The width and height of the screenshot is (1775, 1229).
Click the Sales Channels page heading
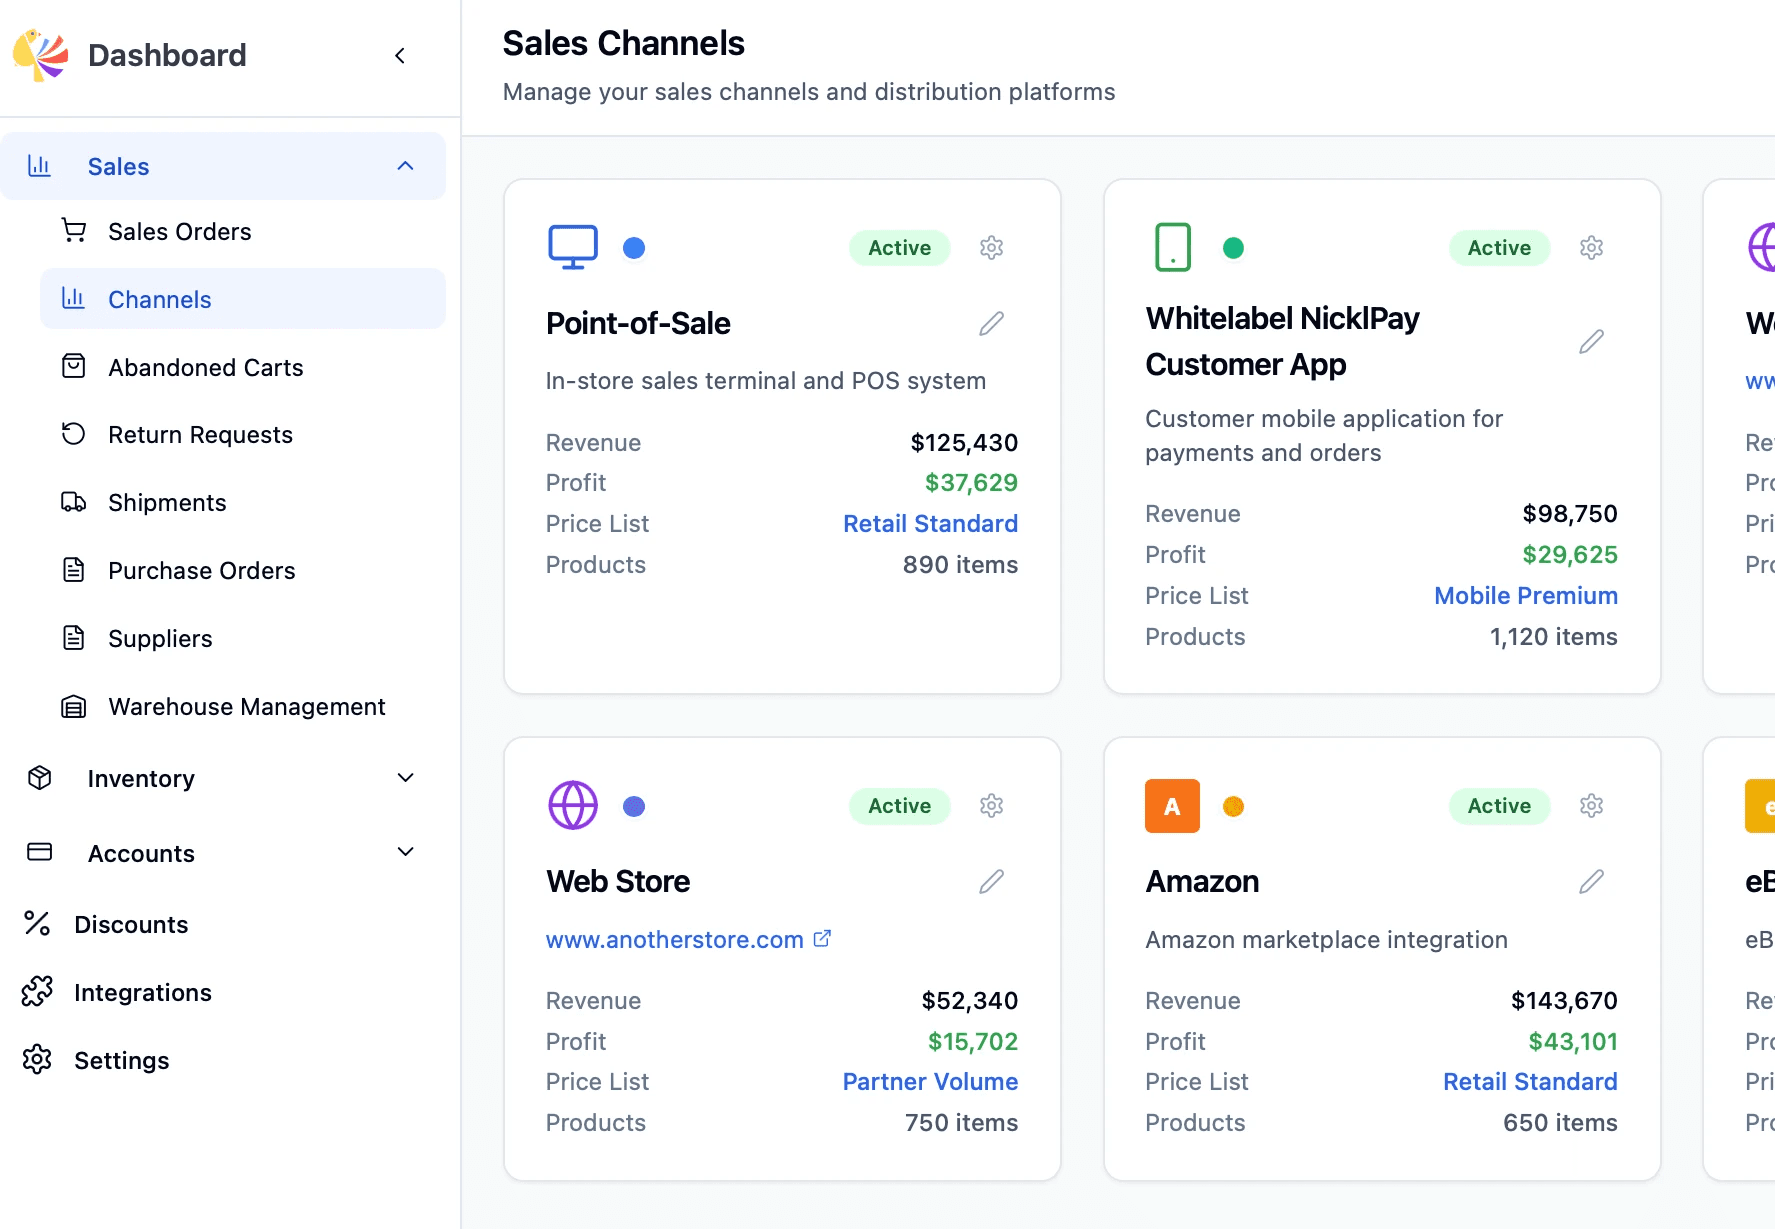(623, 44)
